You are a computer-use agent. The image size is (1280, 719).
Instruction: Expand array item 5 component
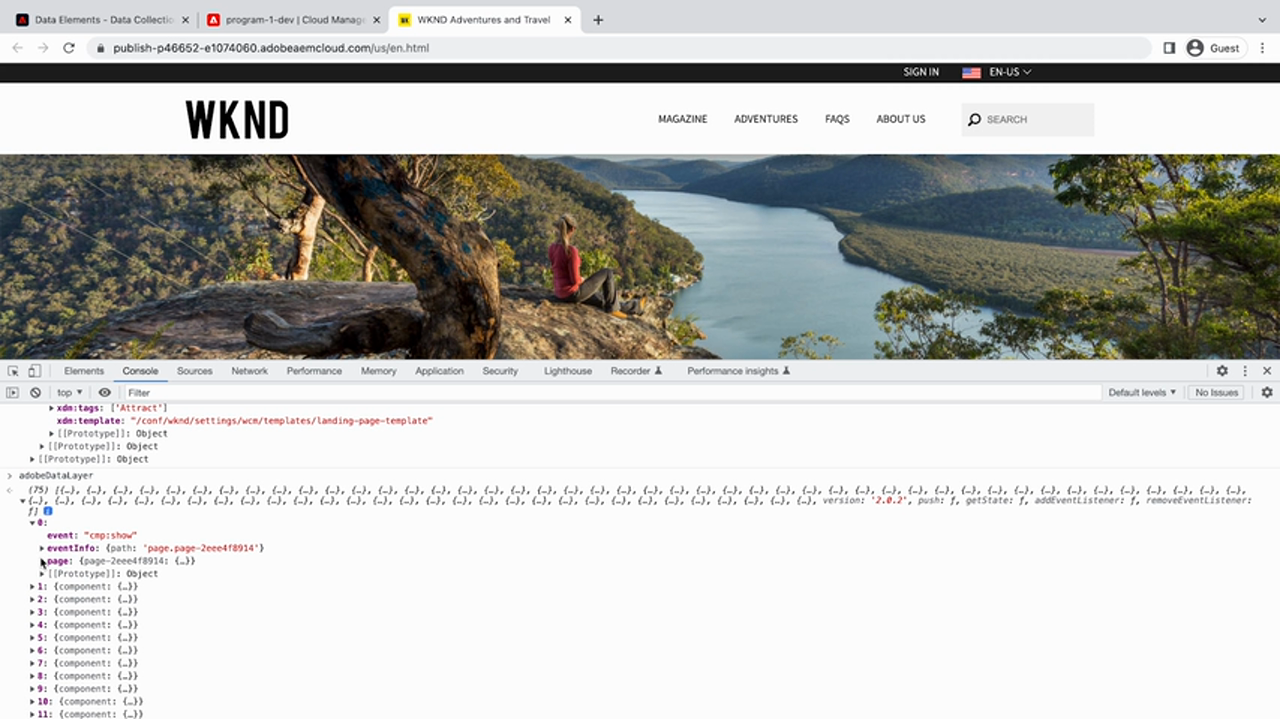click(32, 638)
